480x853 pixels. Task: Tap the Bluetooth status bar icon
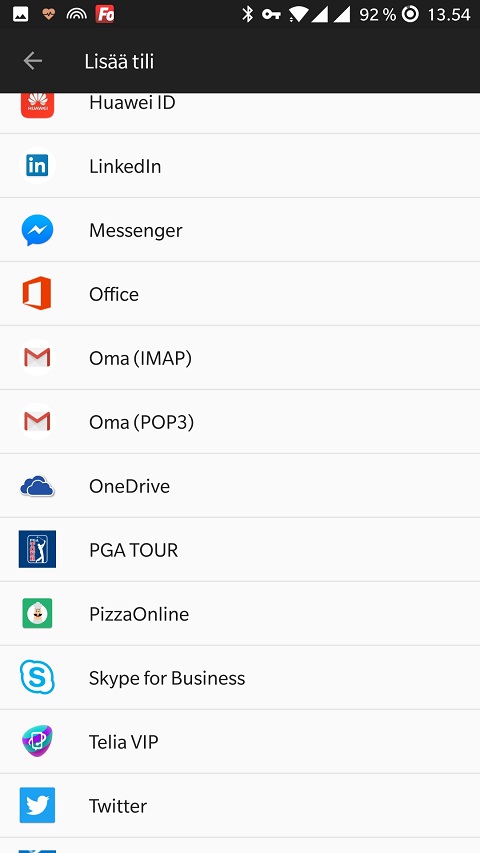[x=248, y=14]
